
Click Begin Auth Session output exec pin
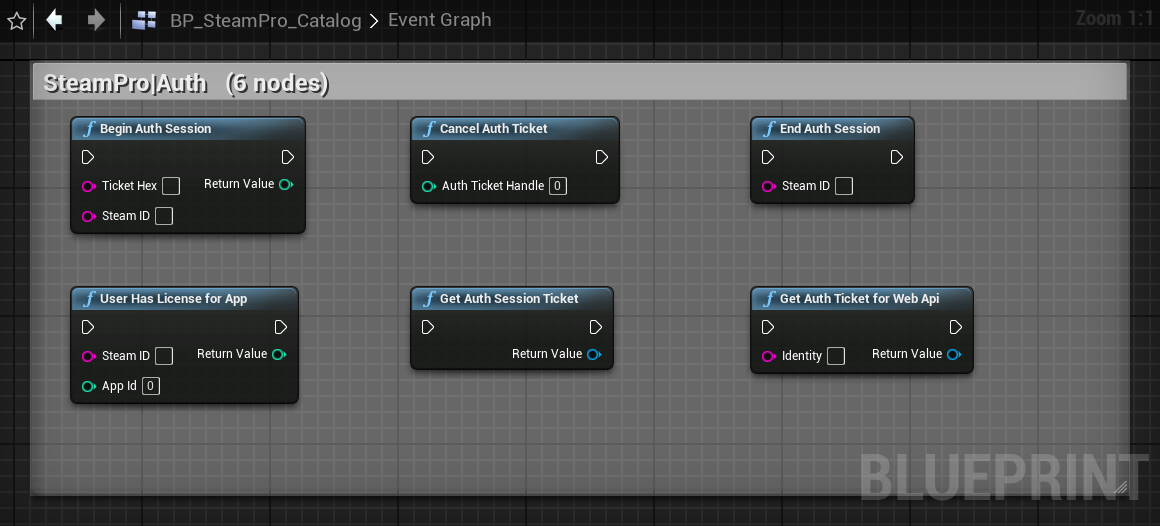coord(288,158)
